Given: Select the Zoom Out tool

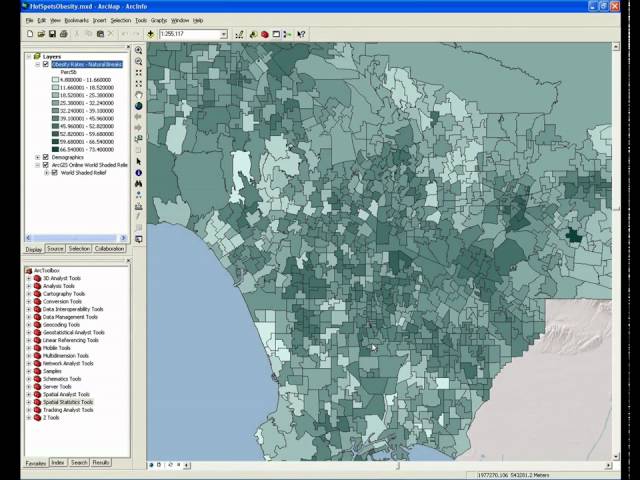Looking at the screenshot, I should pos(139,62).
